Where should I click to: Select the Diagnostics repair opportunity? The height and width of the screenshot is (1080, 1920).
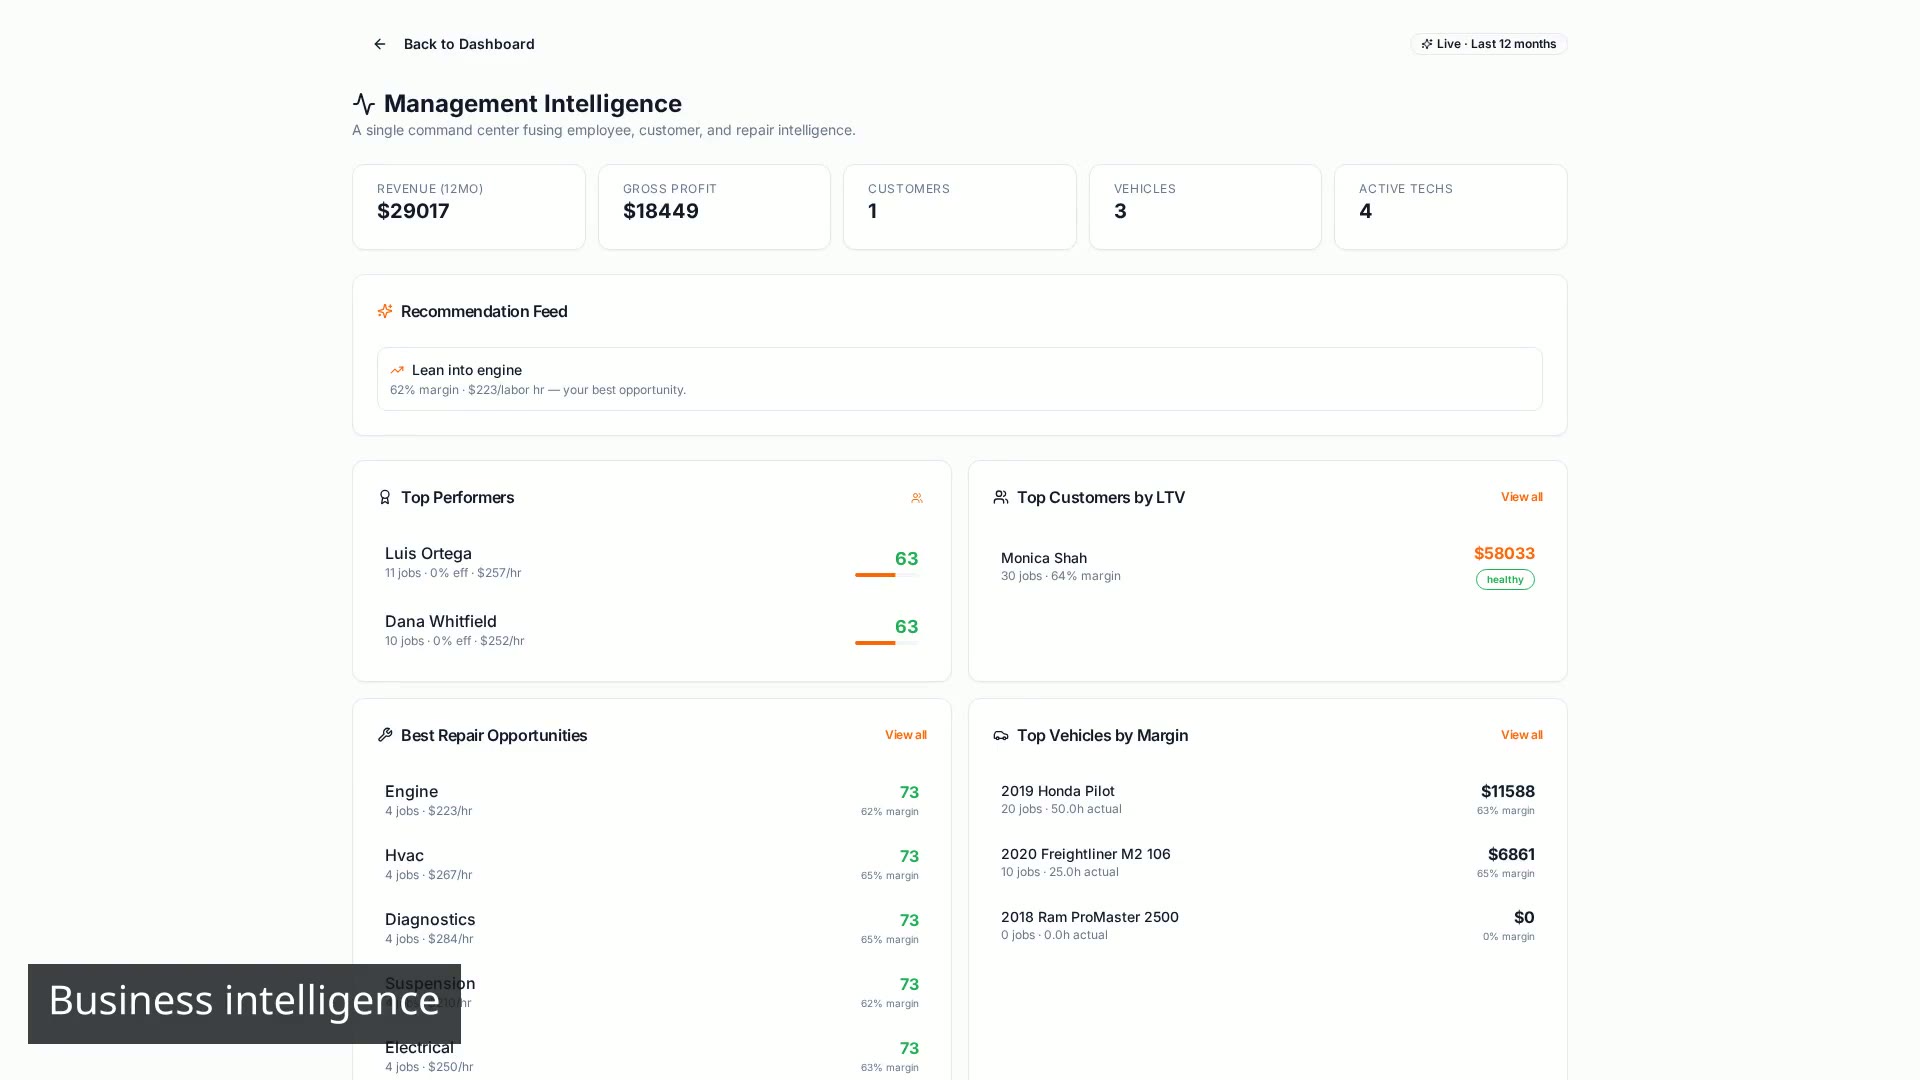[x=651, y=928]
